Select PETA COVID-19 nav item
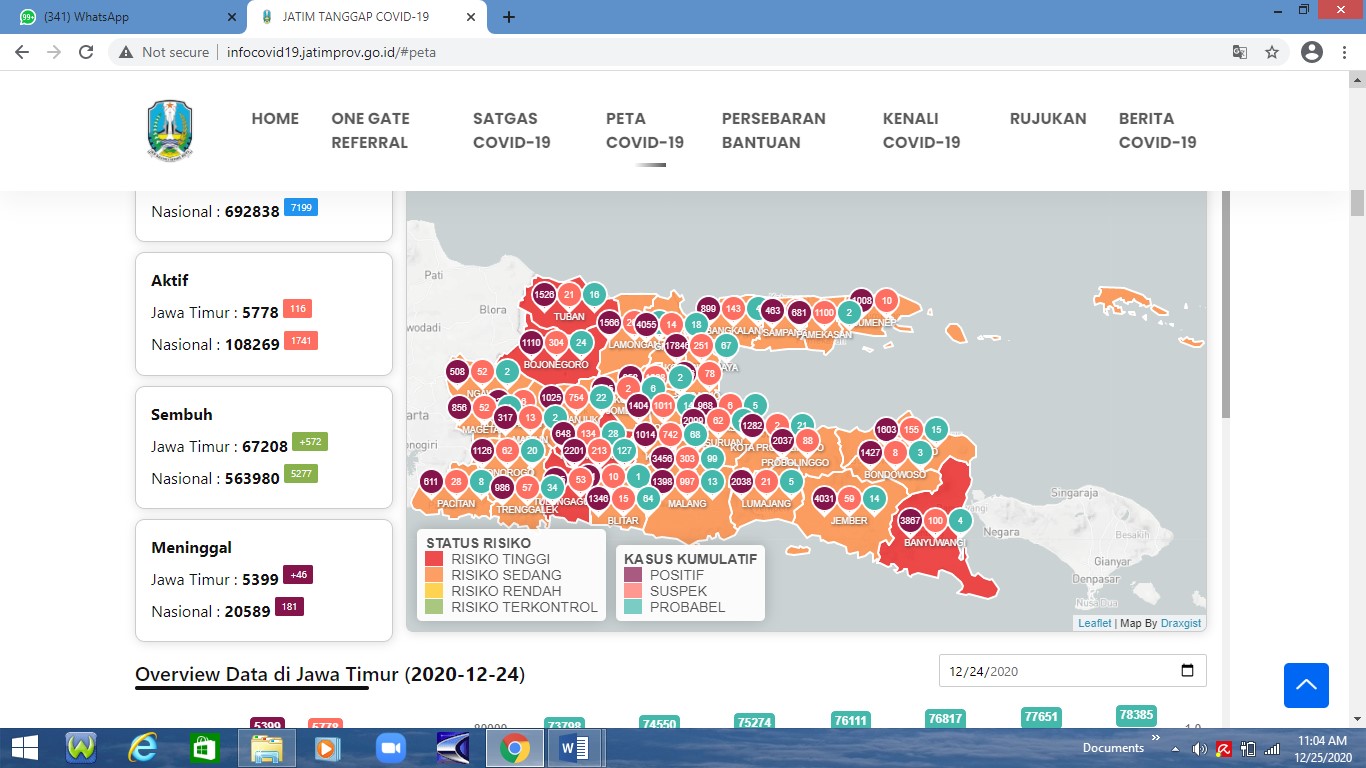Viewport: 1366px width, 768px height. tap(645, 130)
